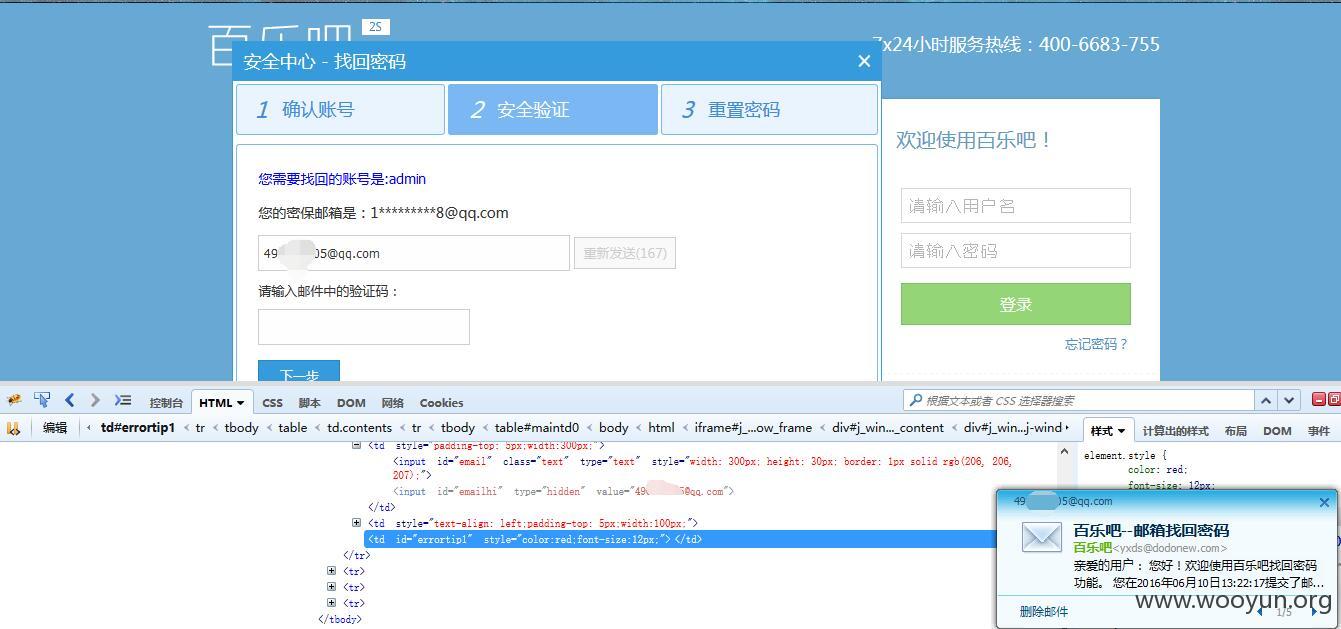Open the Firebug bug icon menu
The width and height of the screenshot is (1341, 629).
[14, 400]
